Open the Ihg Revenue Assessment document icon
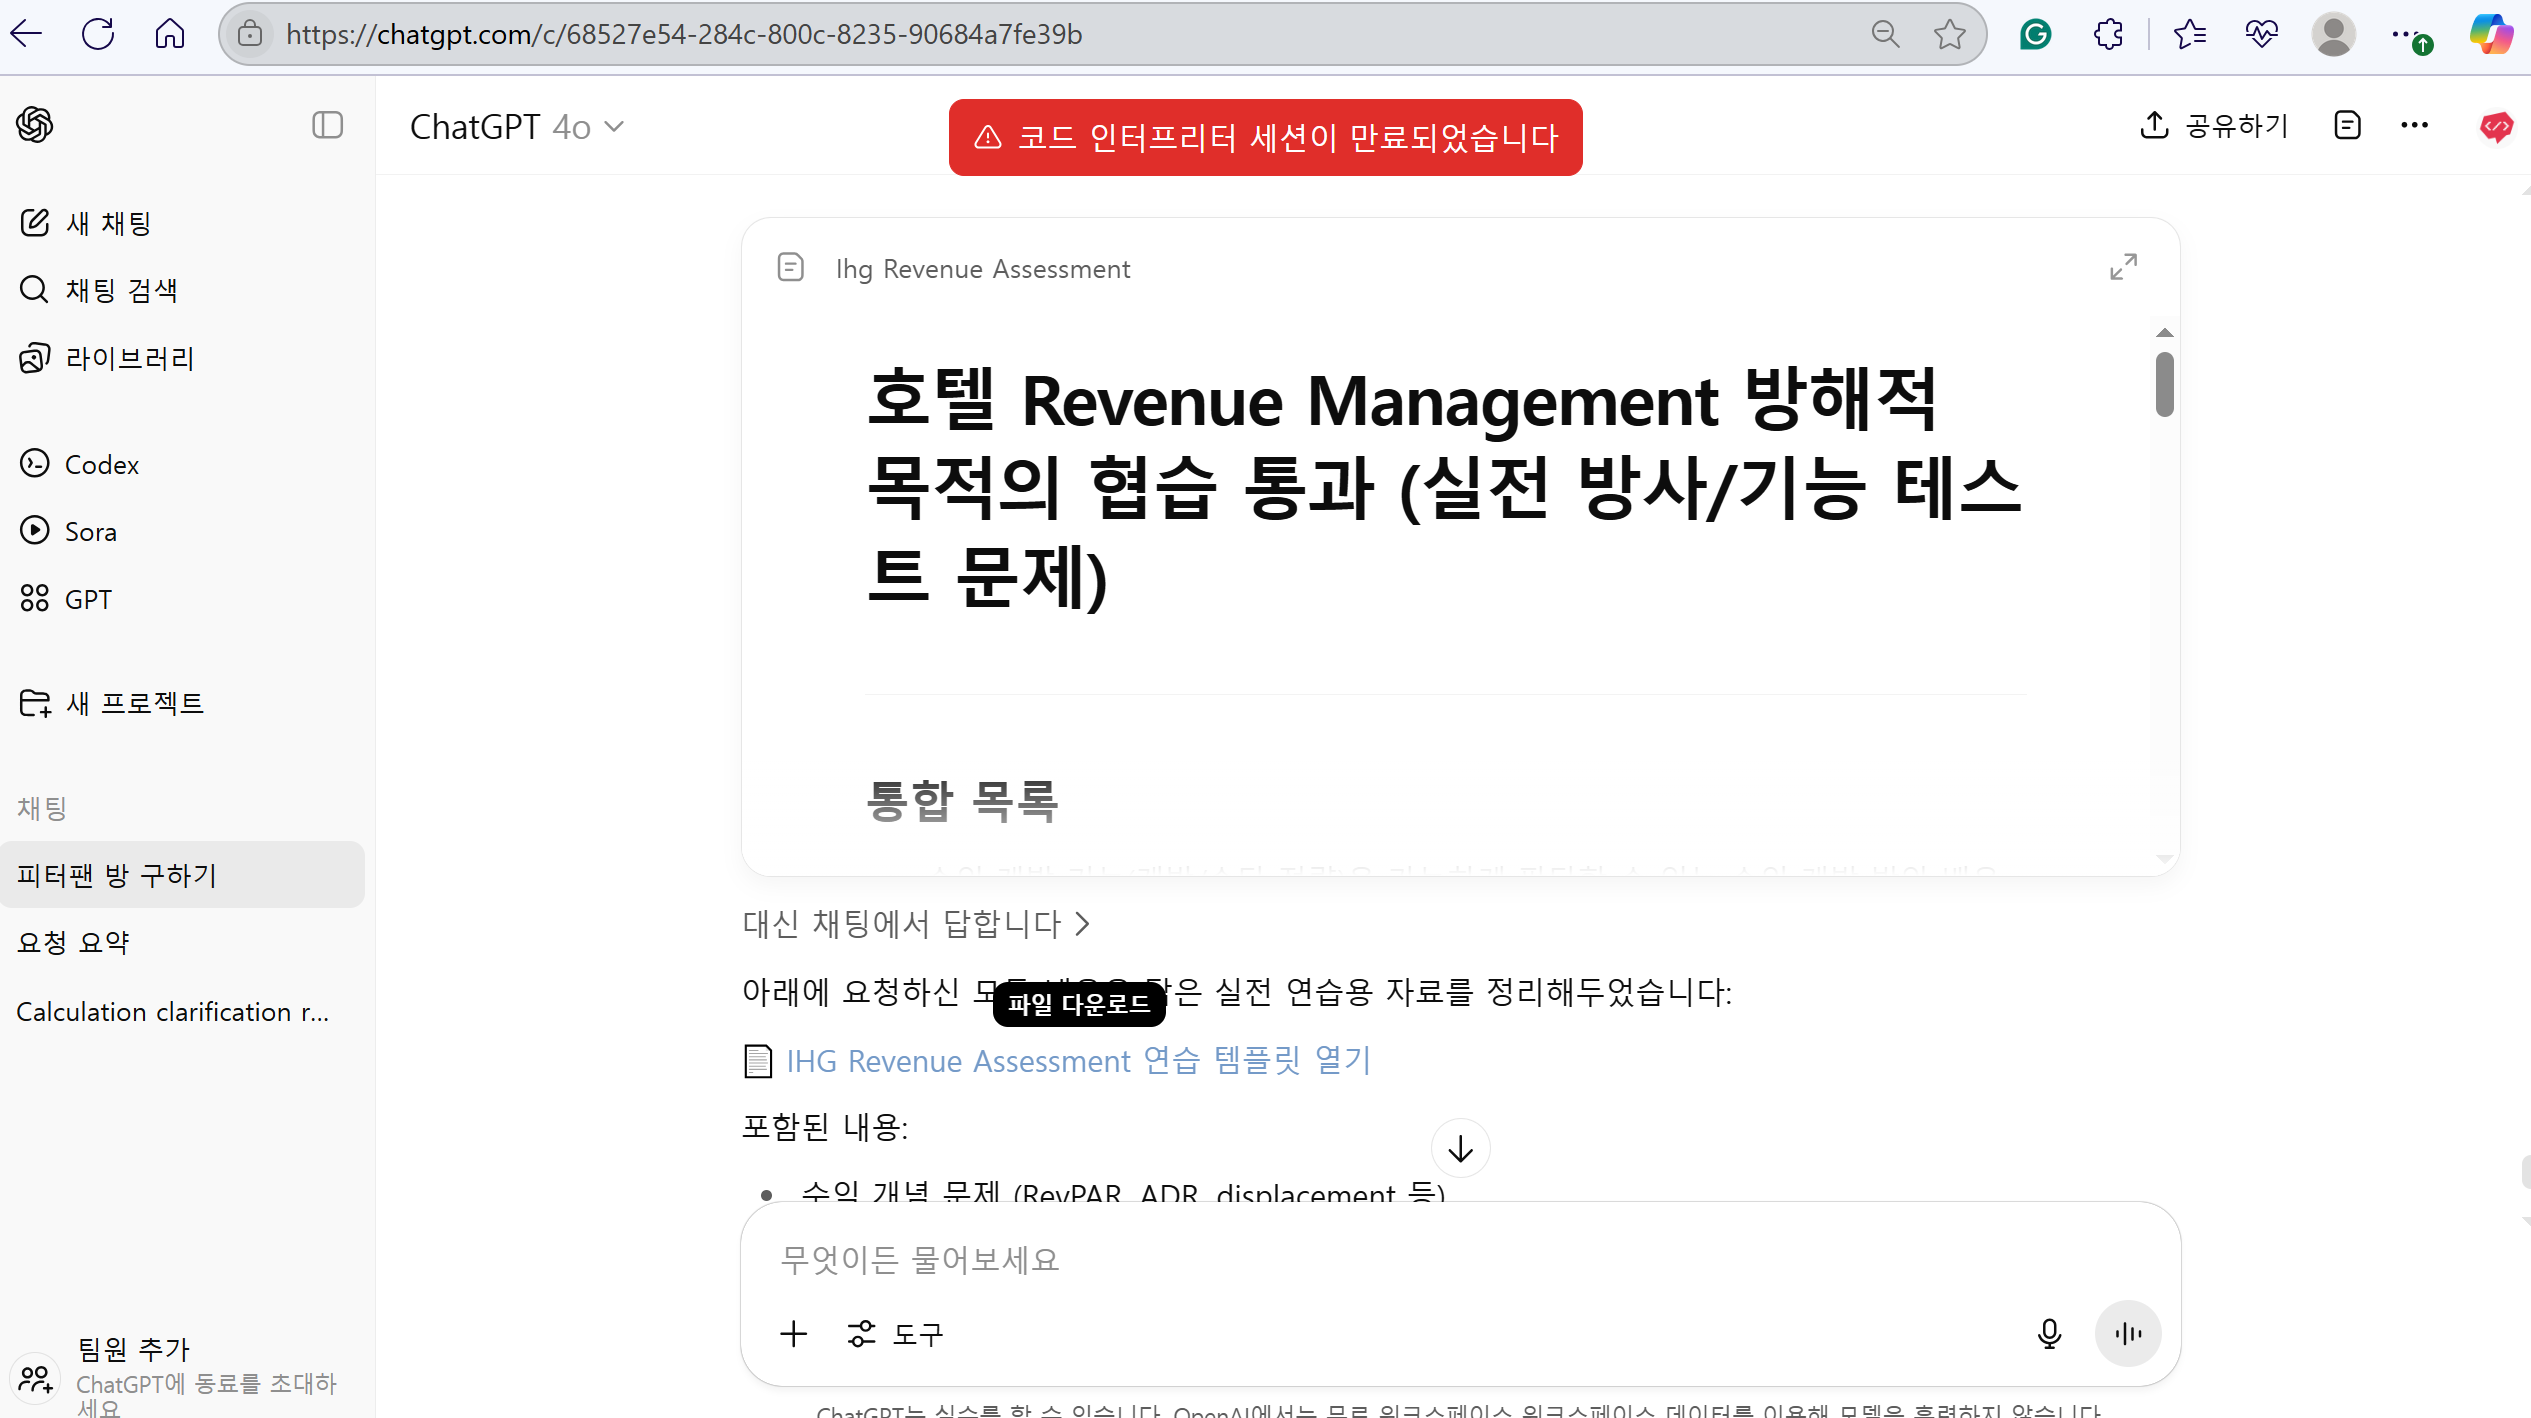The height and width of the screenshot is (1418, 2531). click(790, 267)
